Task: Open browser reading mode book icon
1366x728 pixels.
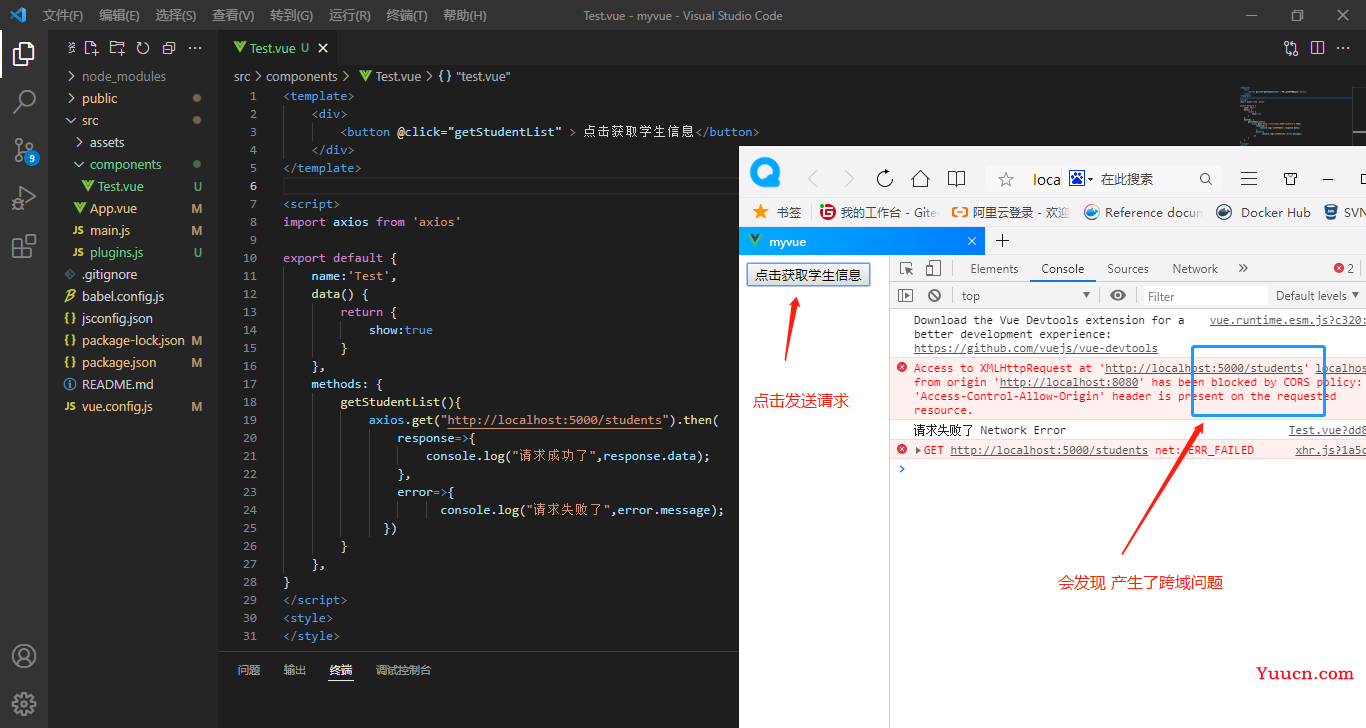Action: point(957,179)
